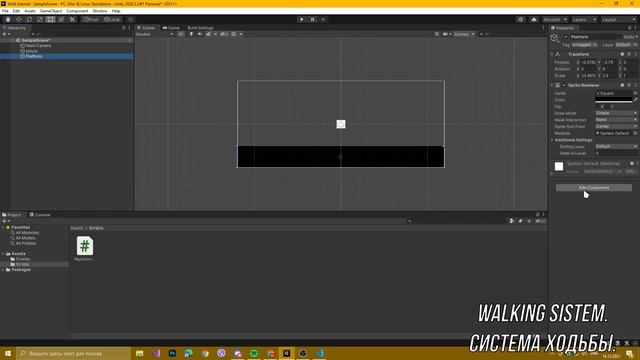Open scene camera settings icon
640x360 pixels.
pyautogui.click(x=446, y=34)
